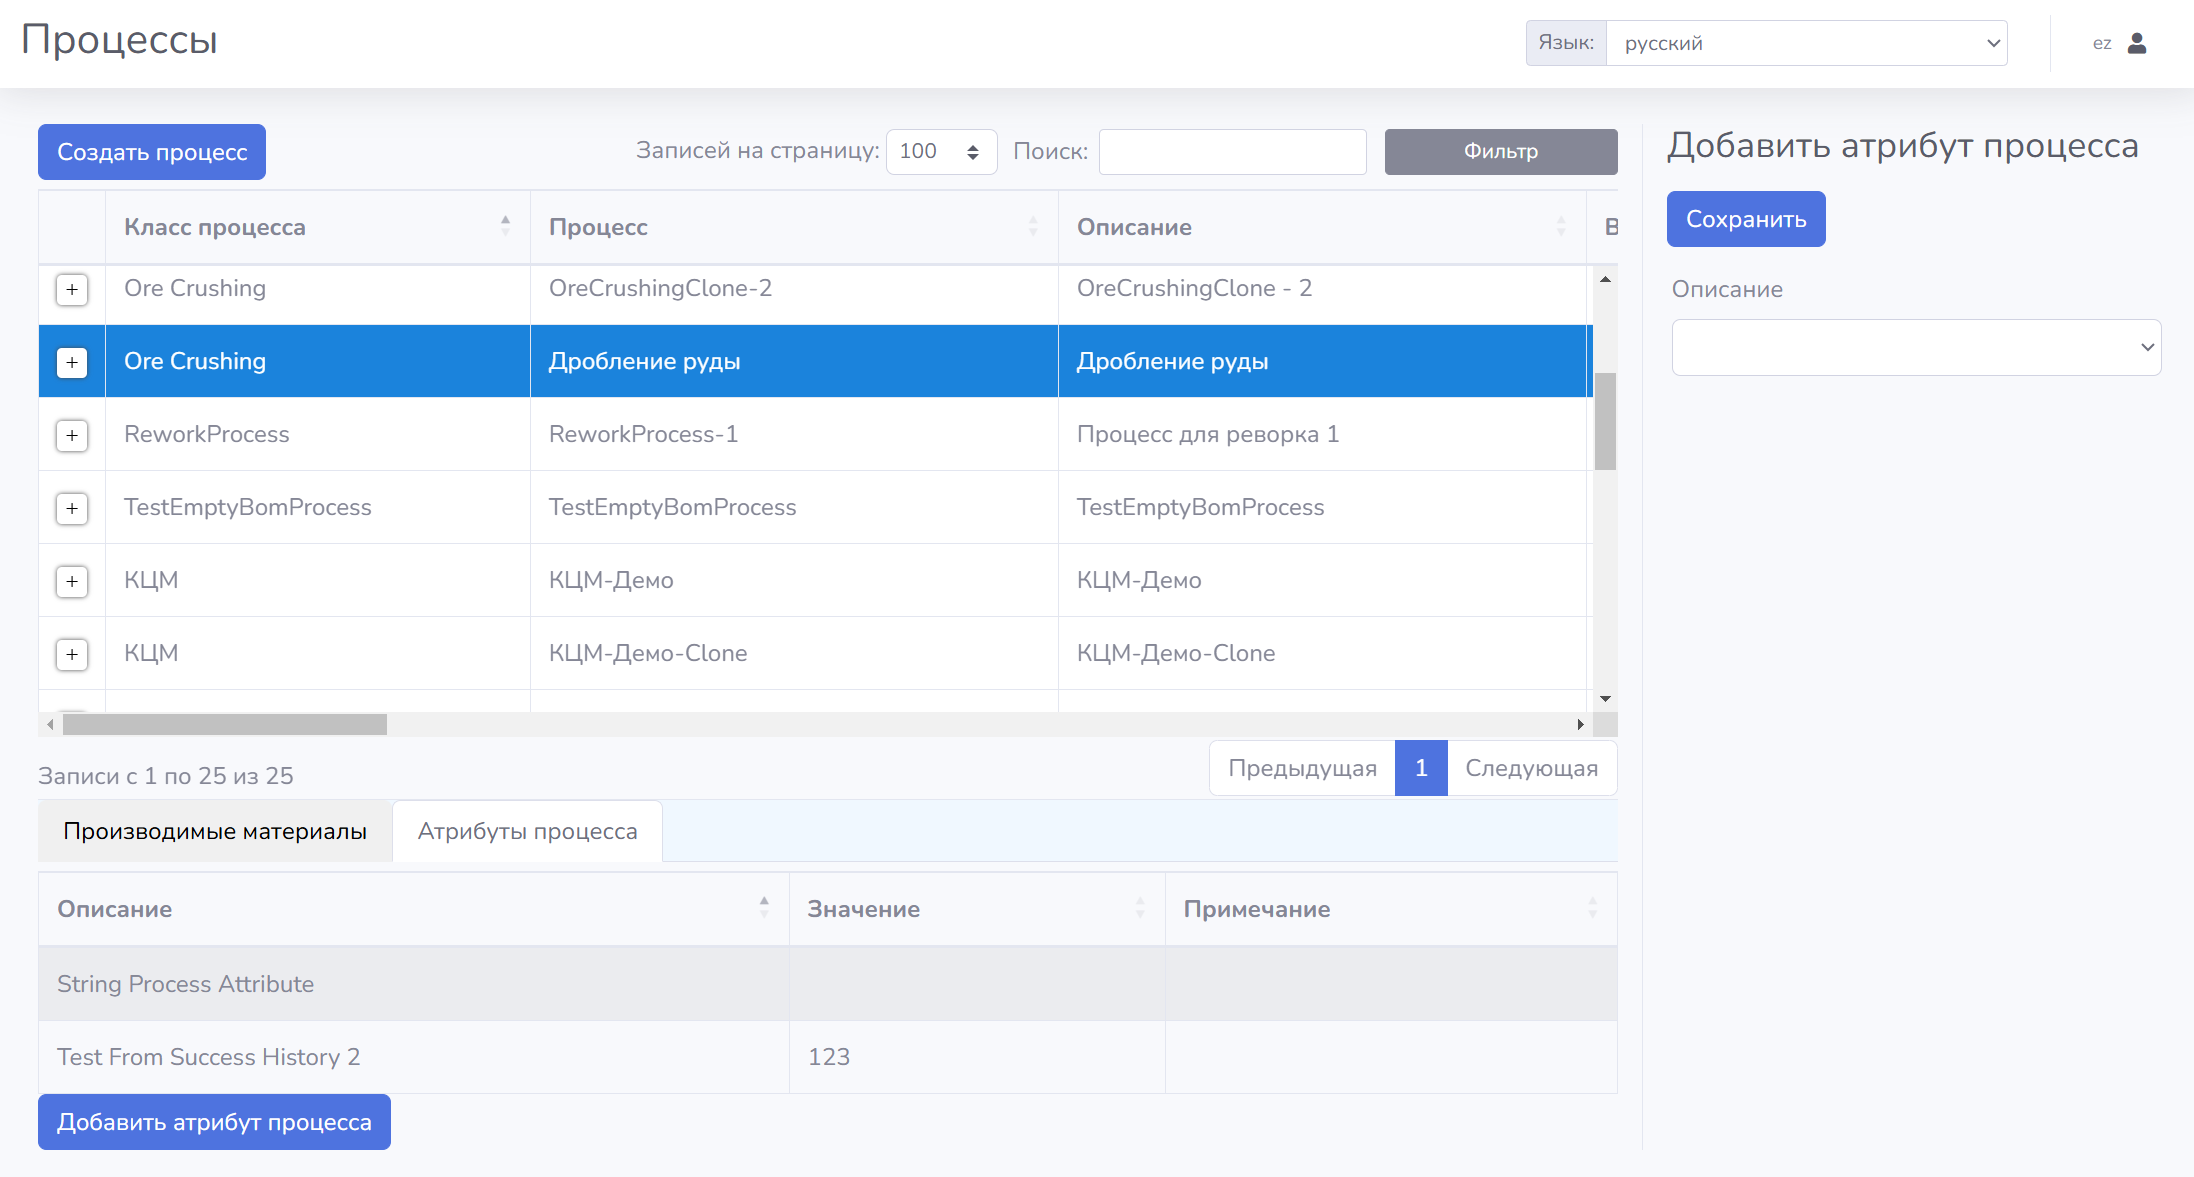Viewport: 2194px width, 1177px height.
Task: Switch to Производимые материалы tab
Action: point(215,831)
